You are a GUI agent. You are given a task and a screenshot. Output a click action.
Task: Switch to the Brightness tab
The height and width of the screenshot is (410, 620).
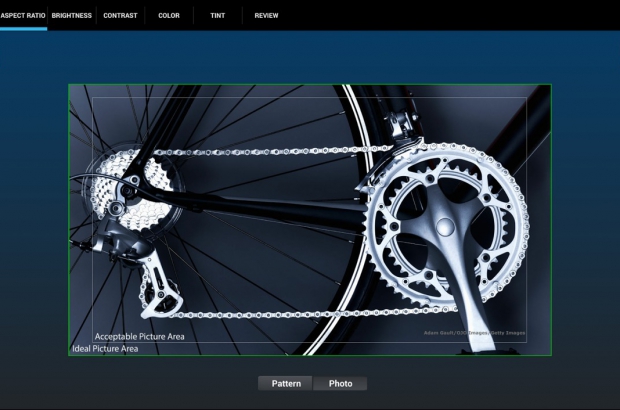(x=72, y=16)
